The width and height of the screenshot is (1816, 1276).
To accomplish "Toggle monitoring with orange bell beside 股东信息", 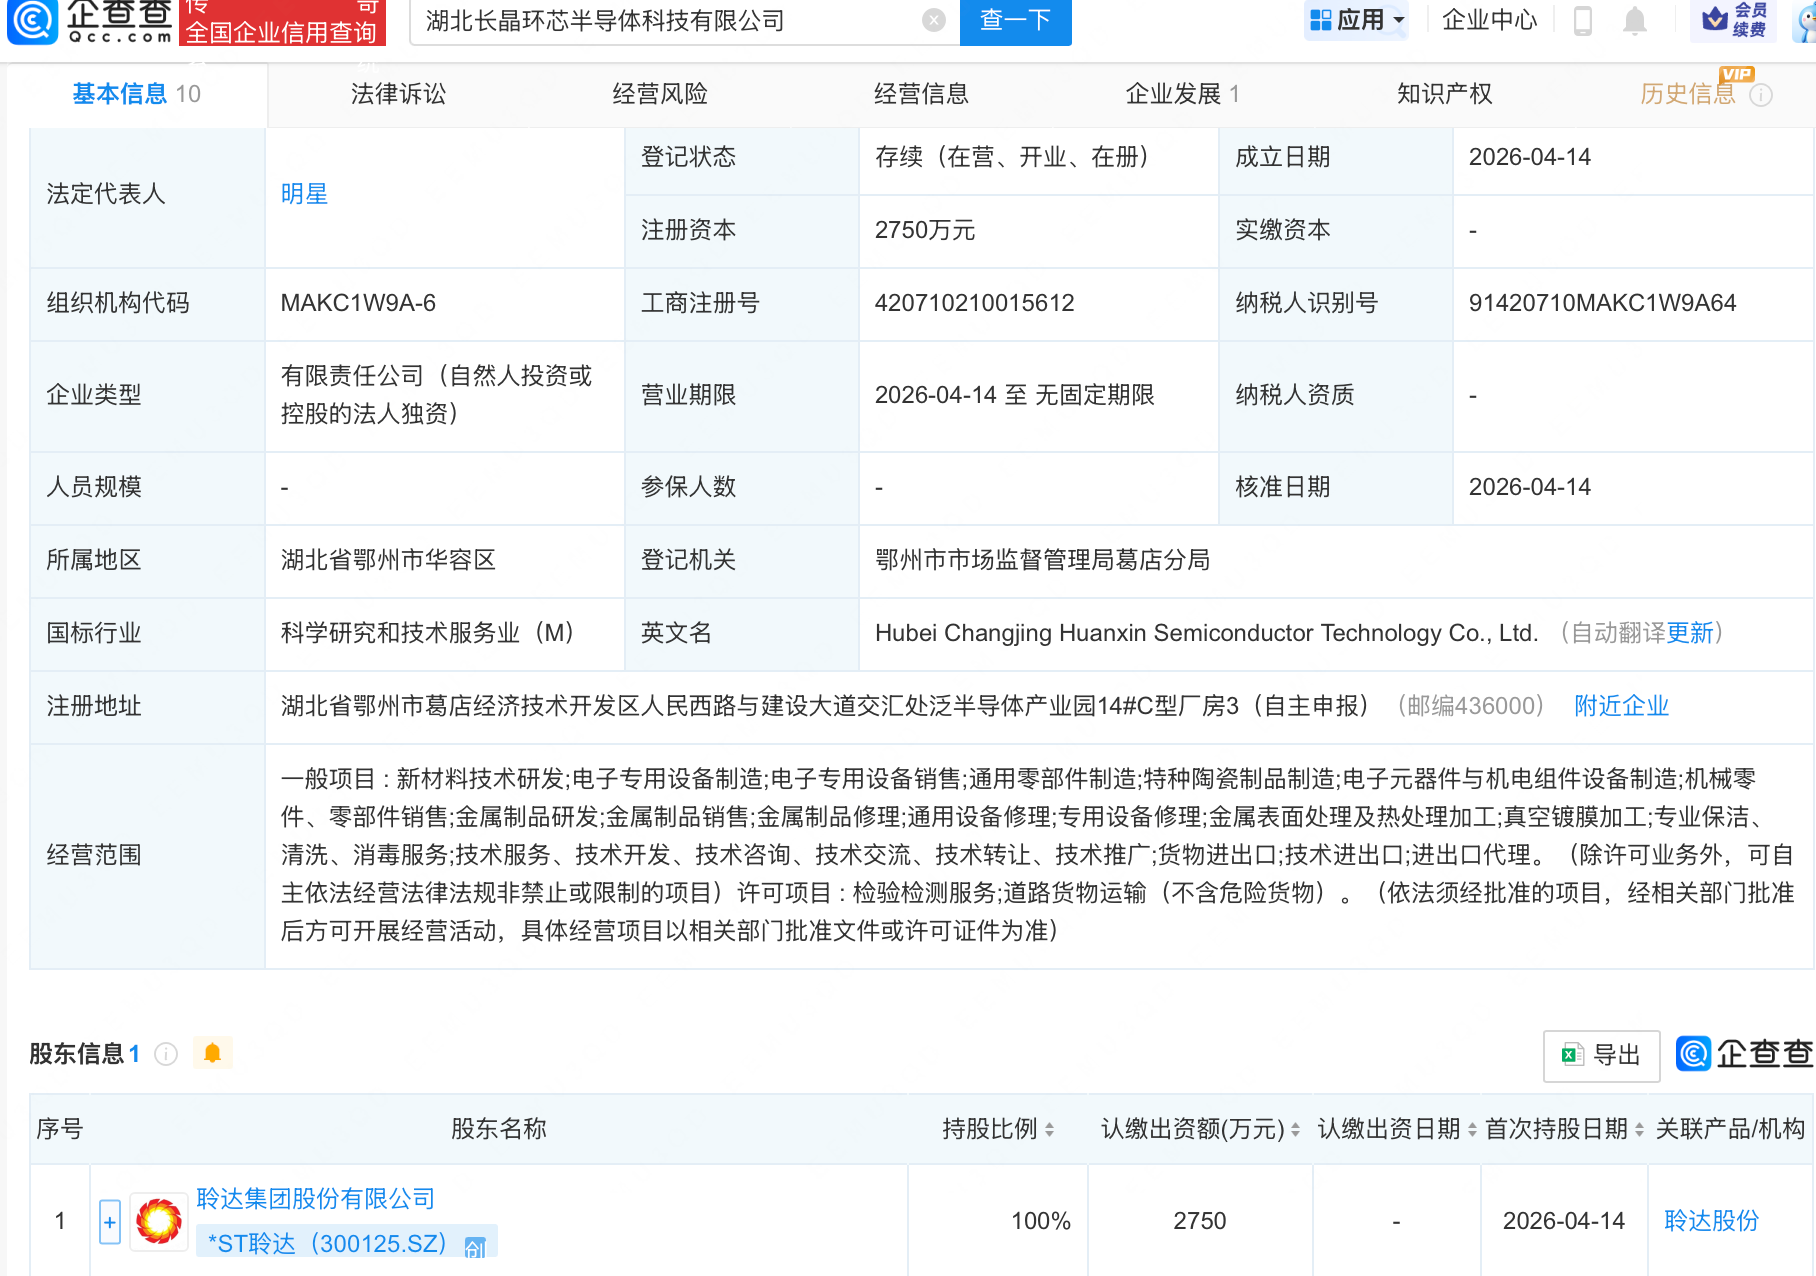I will [212, 1053].
